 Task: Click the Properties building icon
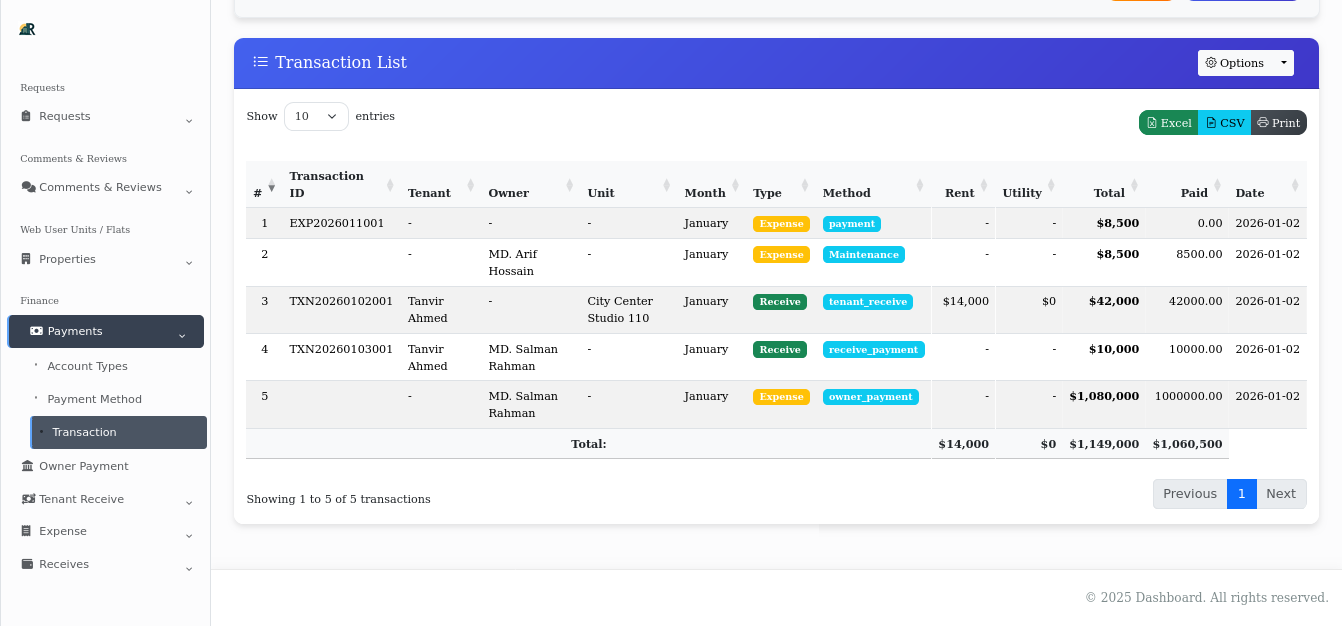(x=27, y=259)
